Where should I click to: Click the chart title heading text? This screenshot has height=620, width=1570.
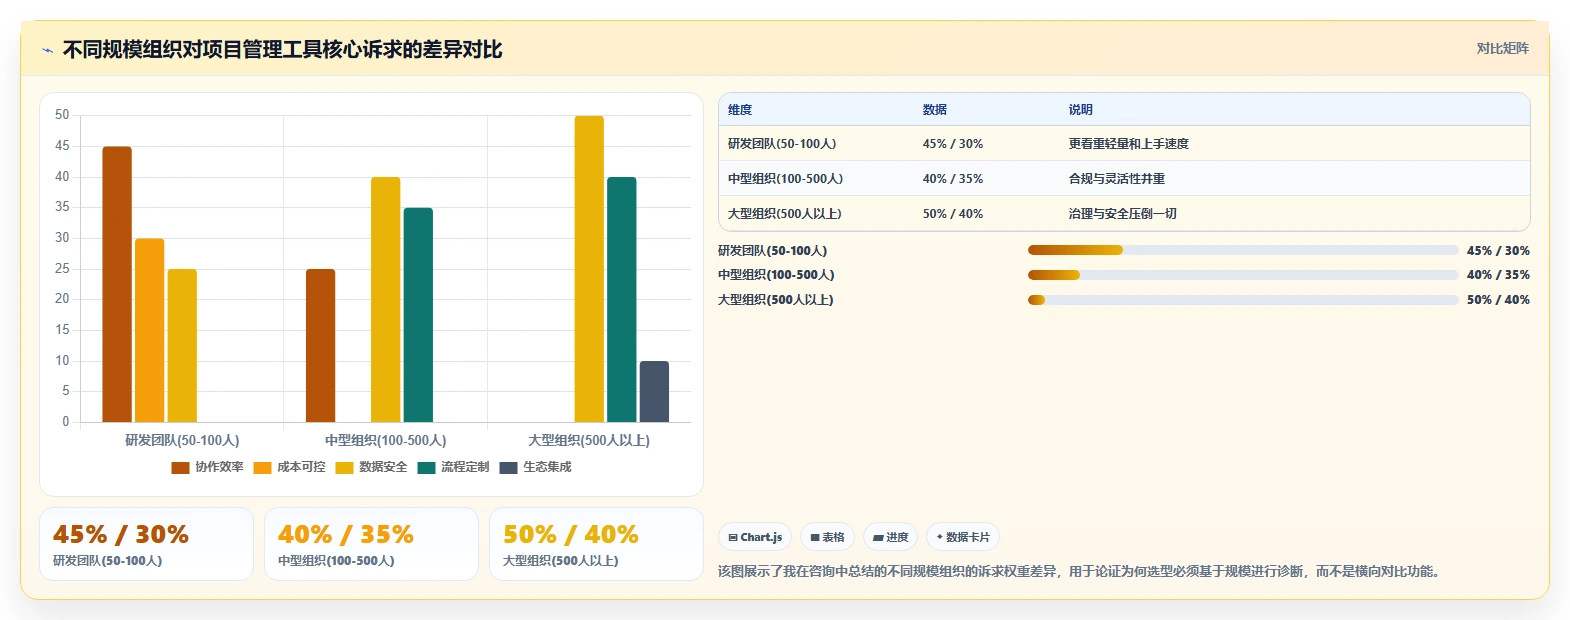pos(282,49)
